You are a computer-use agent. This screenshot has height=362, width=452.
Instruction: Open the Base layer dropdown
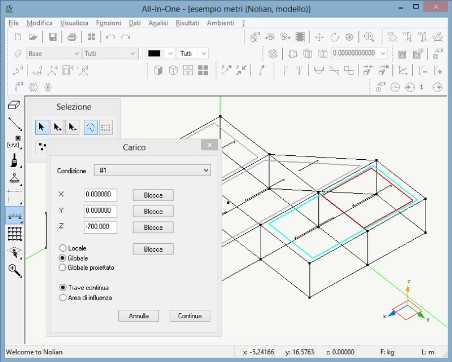[x=53, y=53]
